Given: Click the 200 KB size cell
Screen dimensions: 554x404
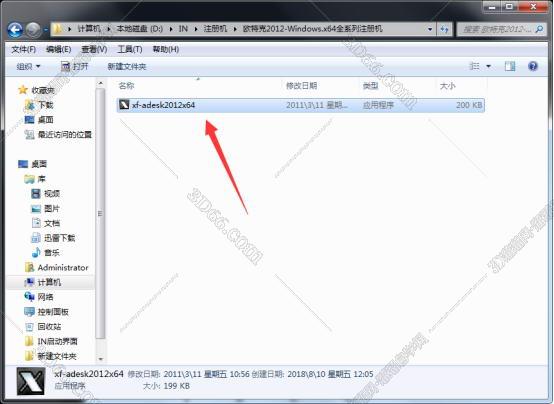Looking at the screenshot, I should coord(469,105).
